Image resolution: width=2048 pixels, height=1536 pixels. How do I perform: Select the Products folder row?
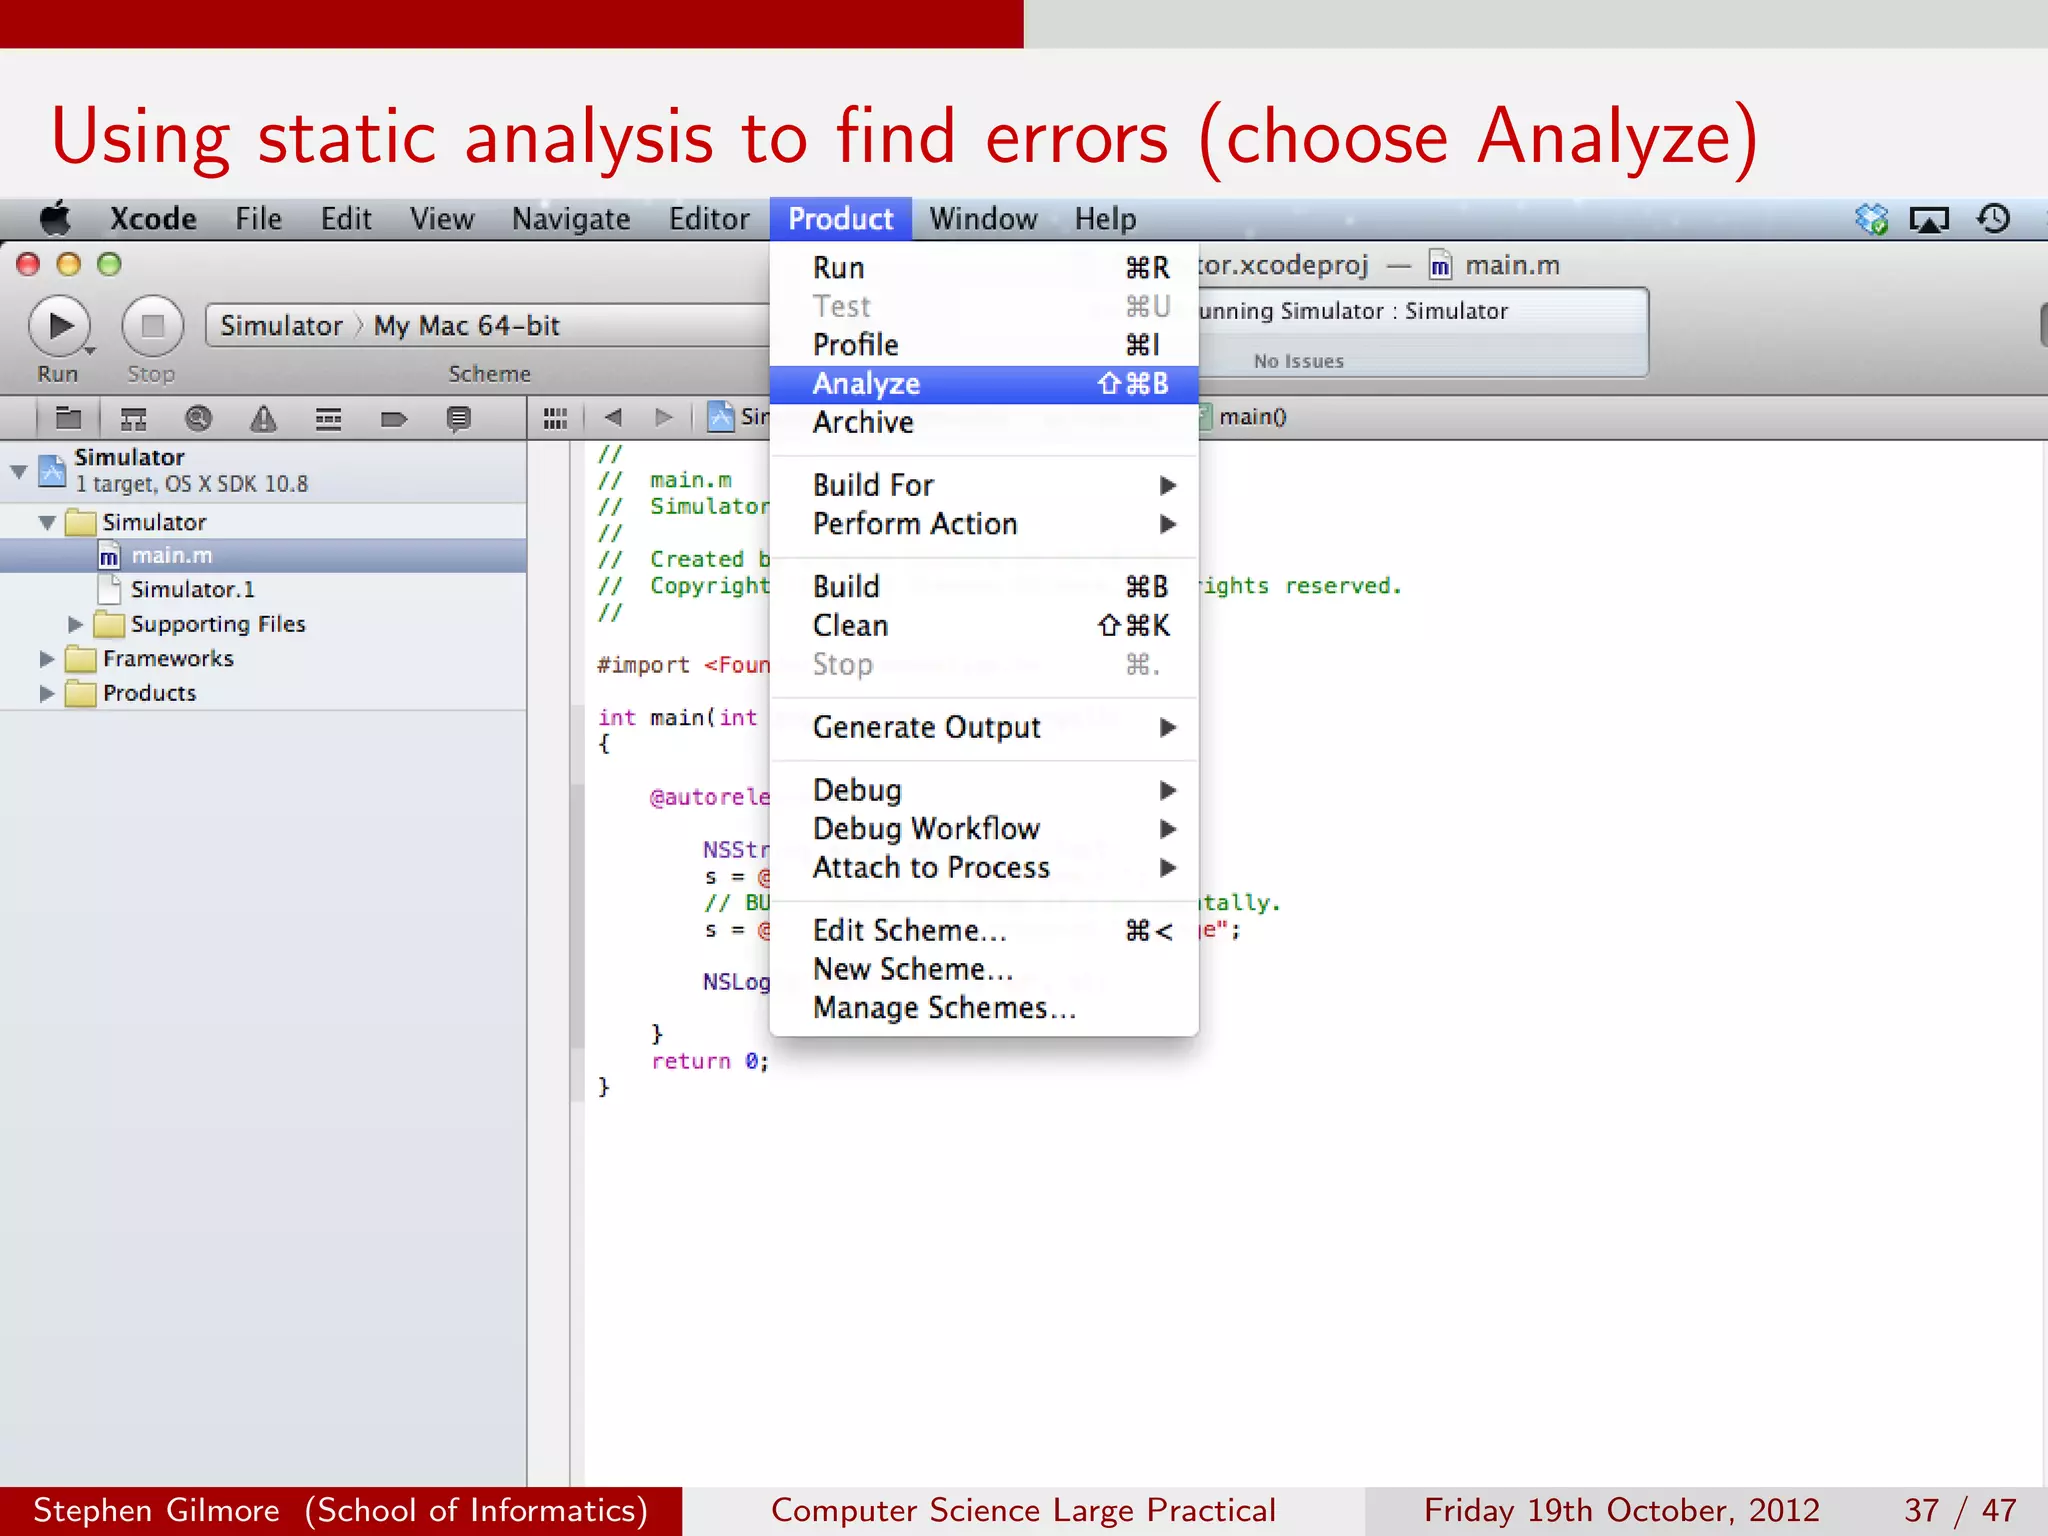pyautogui.click(x=263, y=693)
